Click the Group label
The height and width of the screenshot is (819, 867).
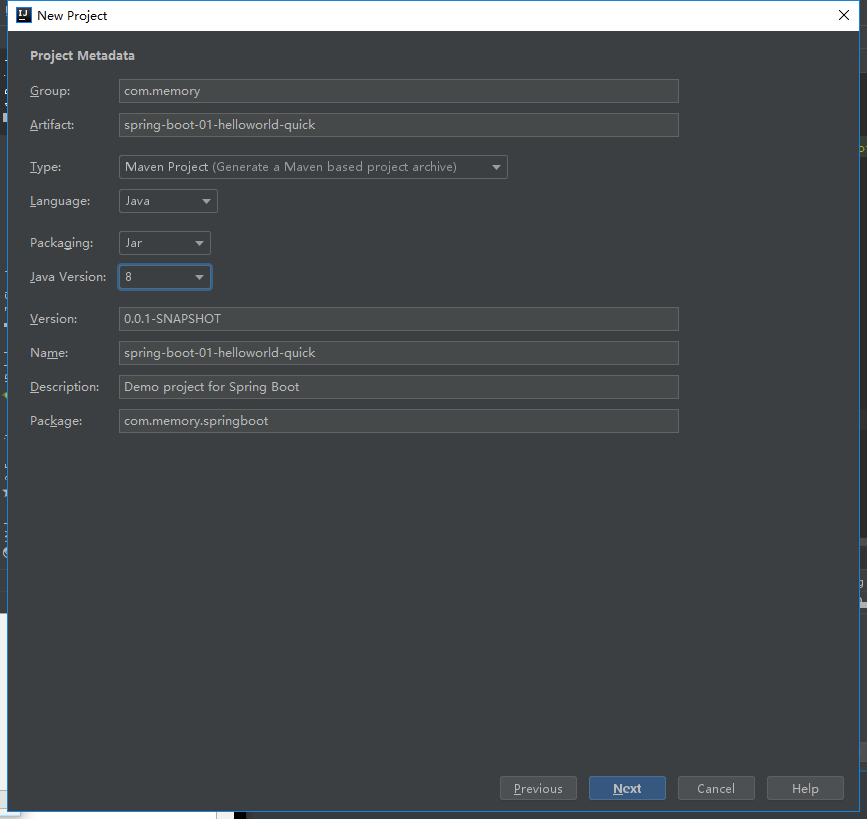50,91
